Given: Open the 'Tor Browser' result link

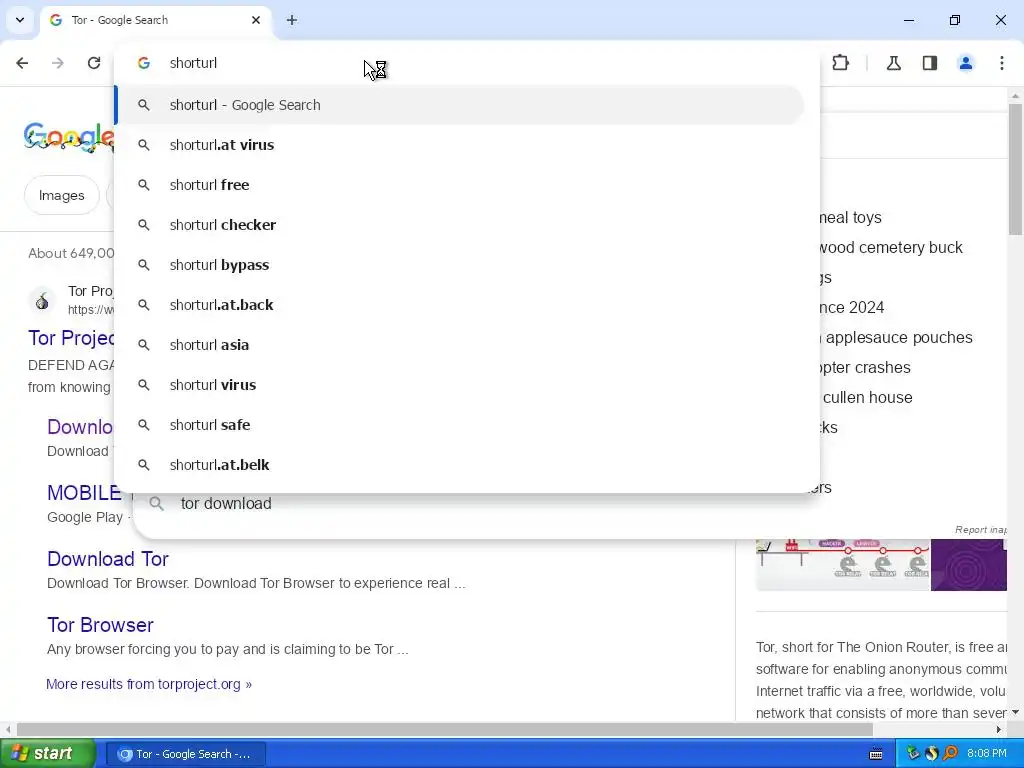Looking at the screenshot, I should (x=100, y=625).
